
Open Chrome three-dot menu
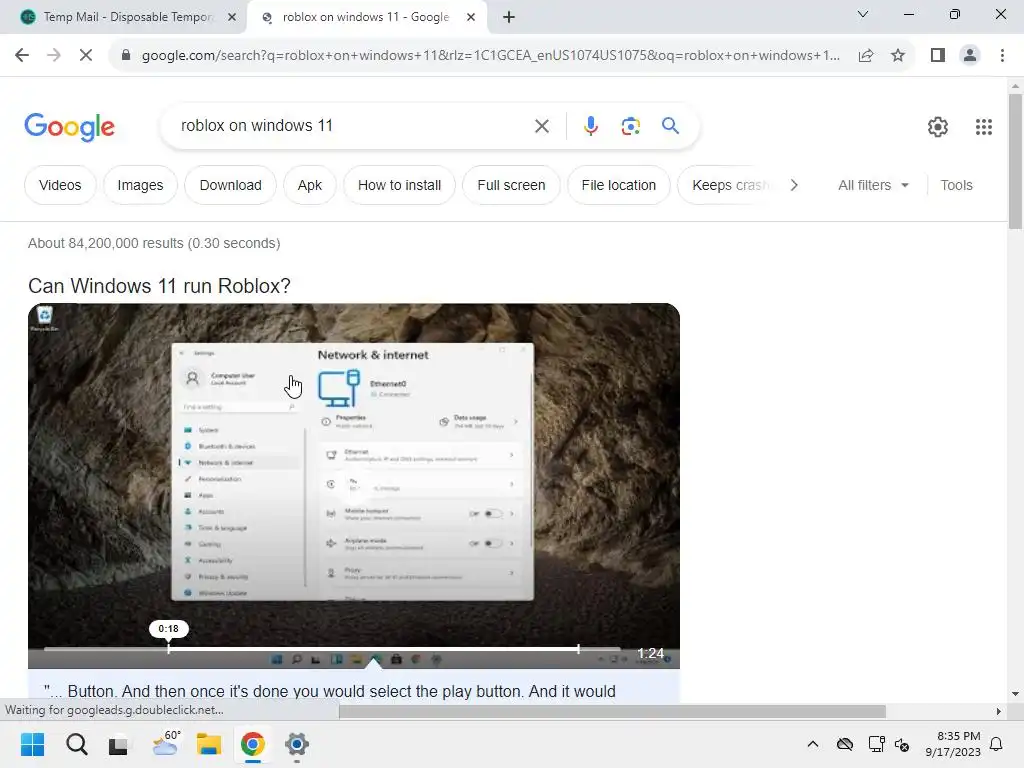click(1002, 56)
